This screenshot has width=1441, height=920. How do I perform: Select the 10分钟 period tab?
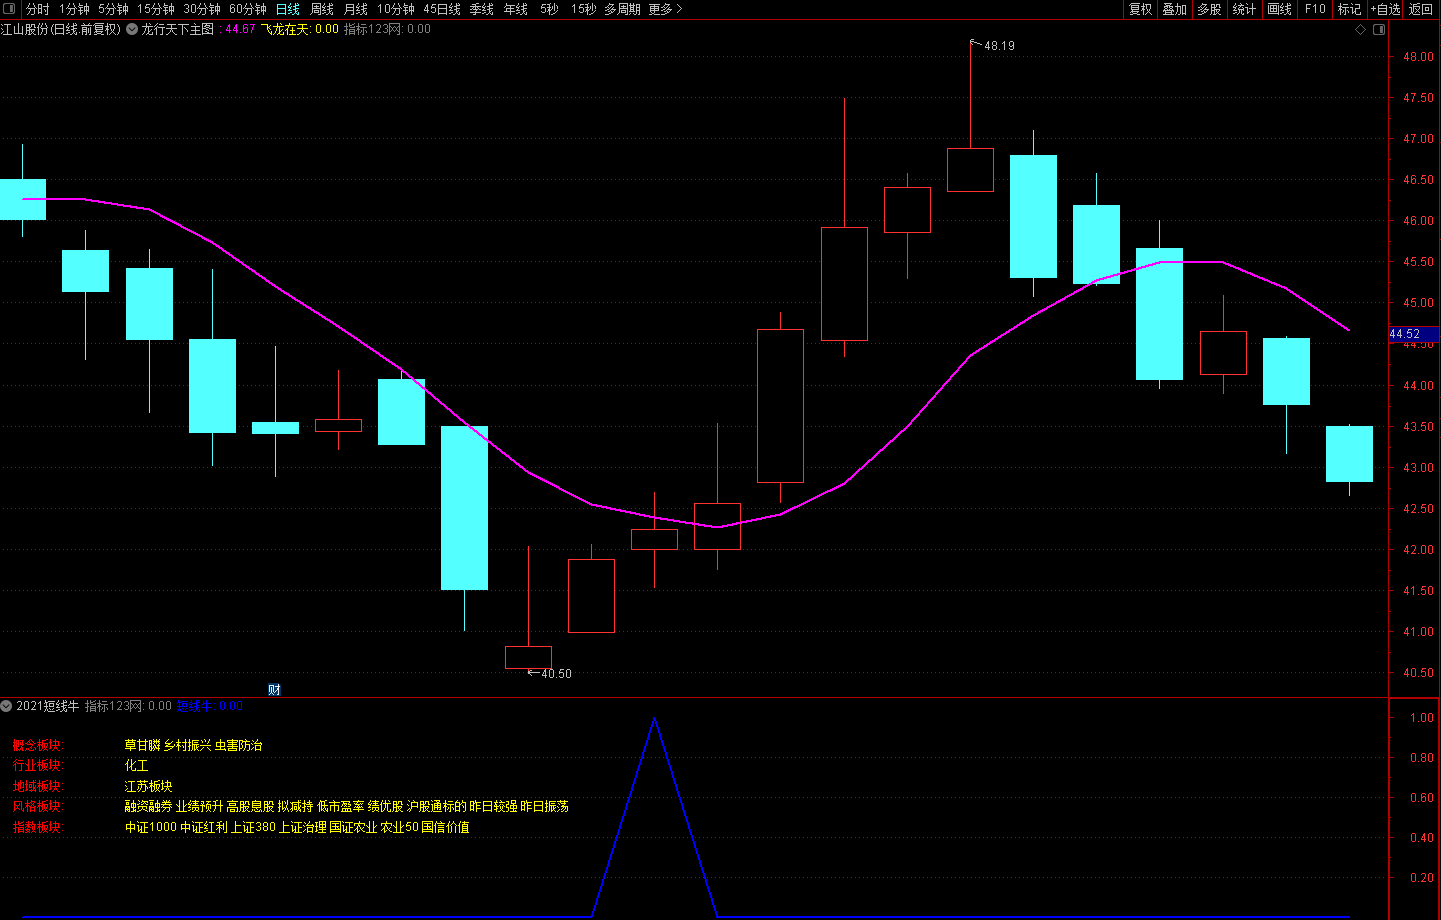[x=396, y=9]
